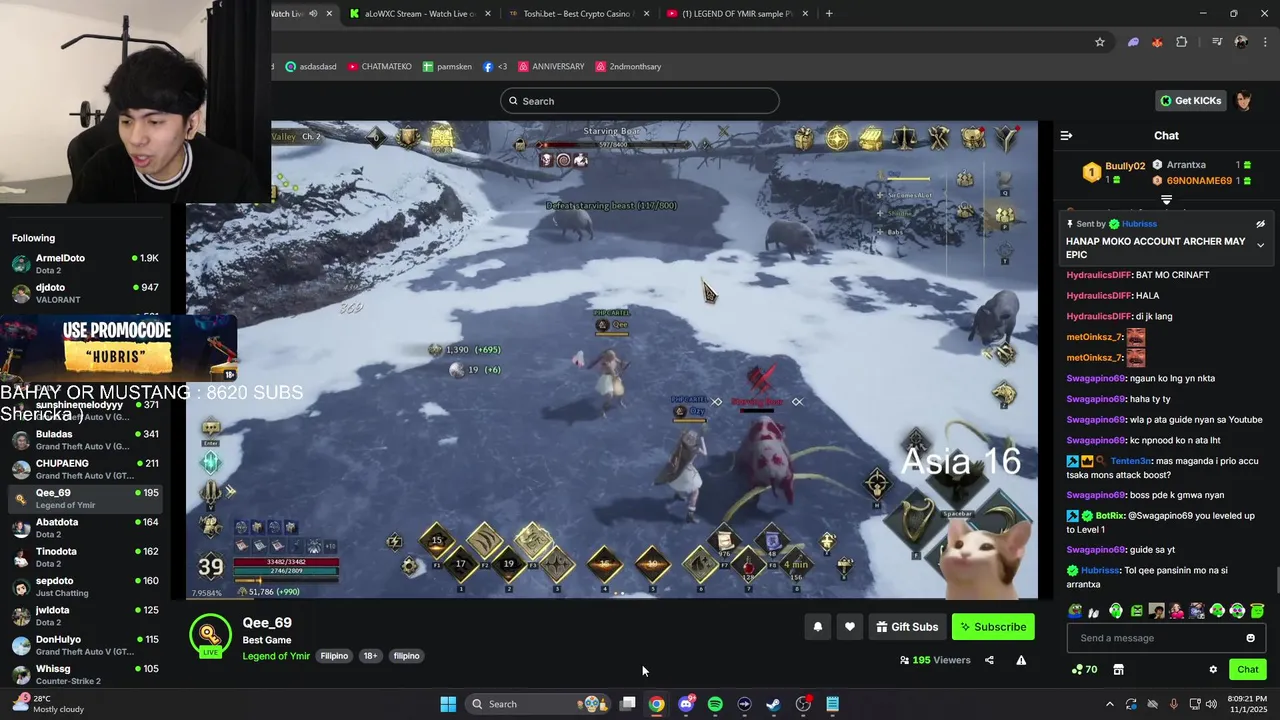
Task: Open the ANNIVERSARY bookmark
Action: coord(551,67)
